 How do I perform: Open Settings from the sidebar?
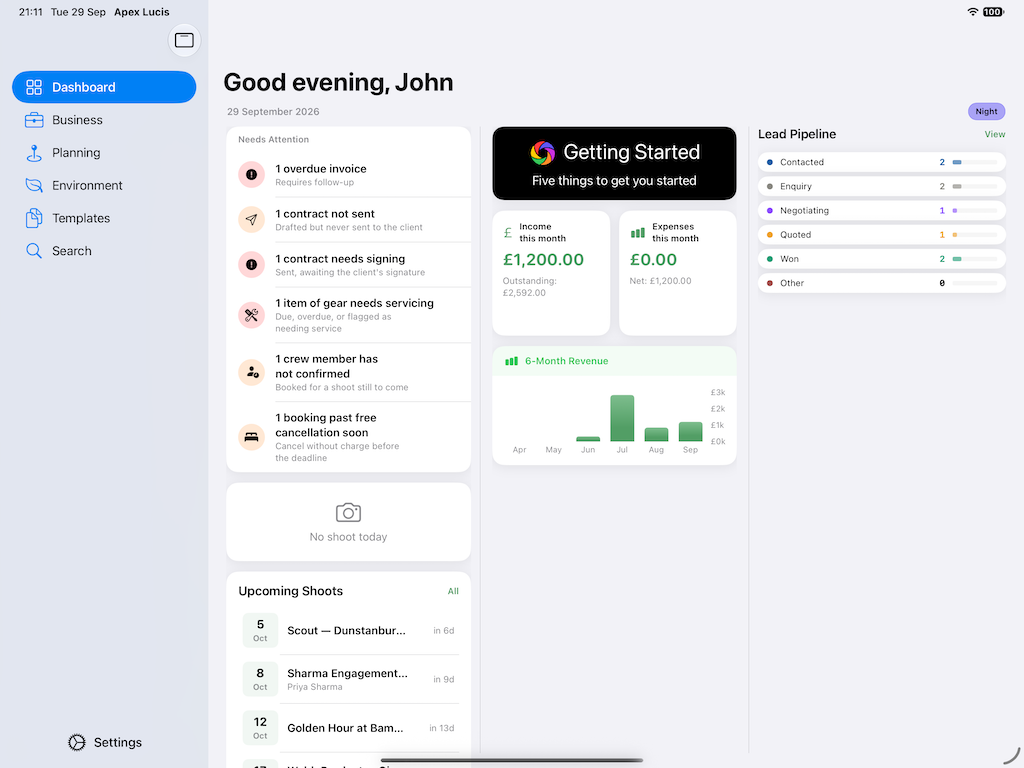coord(104,743)
